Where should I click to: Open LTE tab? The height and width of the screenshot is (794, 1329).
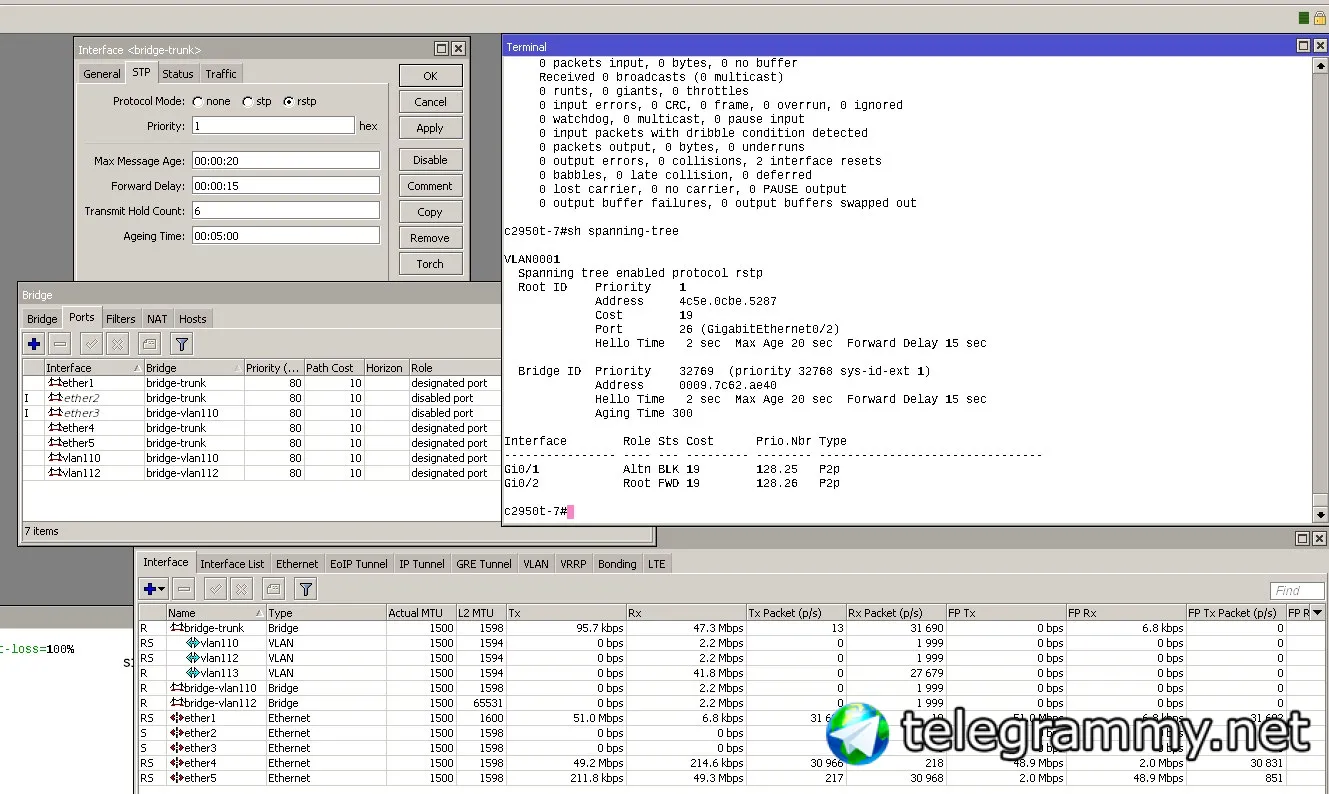click(656, 564)
